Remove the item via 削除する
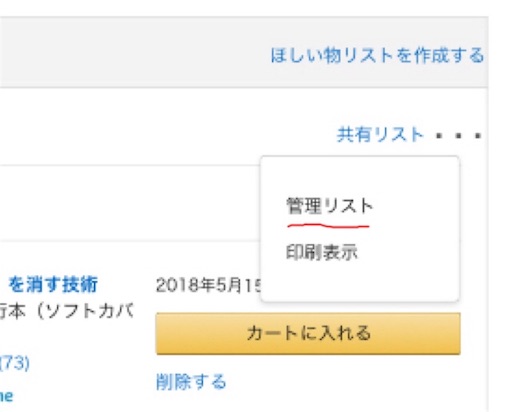 191,382
